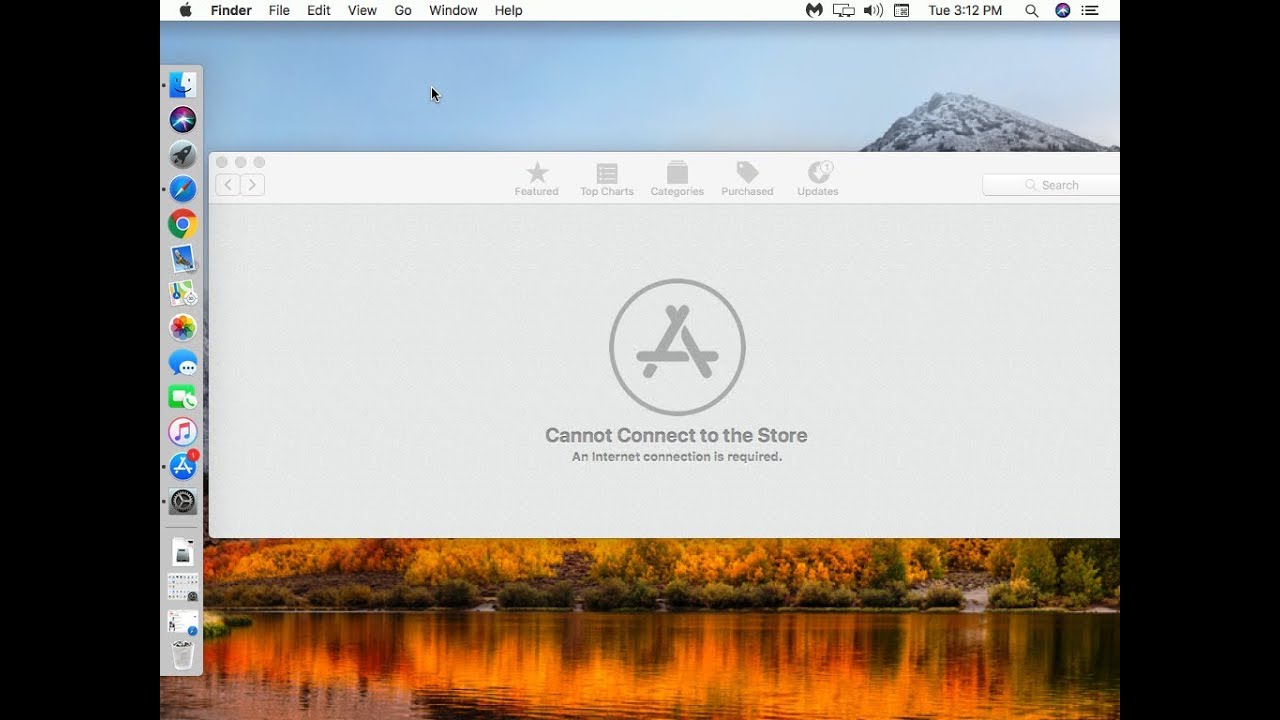Go back with the left chevron button
1280x720 pixels.
point(228,184)
